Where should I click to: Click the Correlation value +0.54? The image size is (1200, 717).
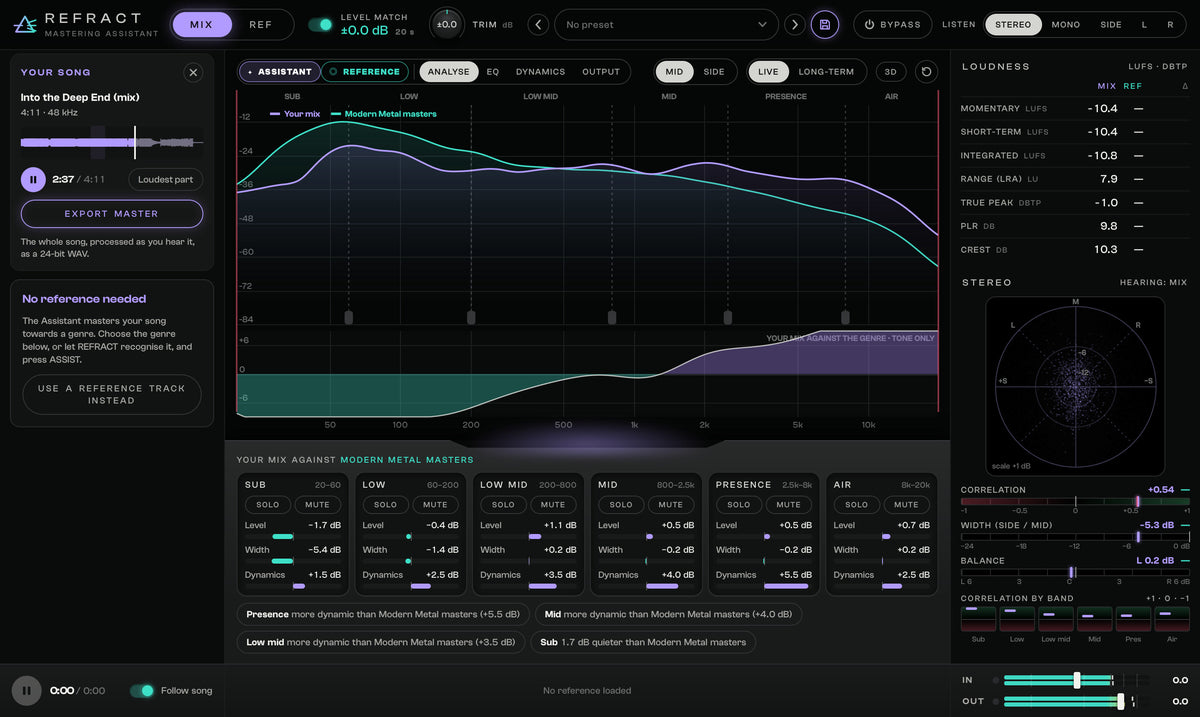[x=1161, y=490]
